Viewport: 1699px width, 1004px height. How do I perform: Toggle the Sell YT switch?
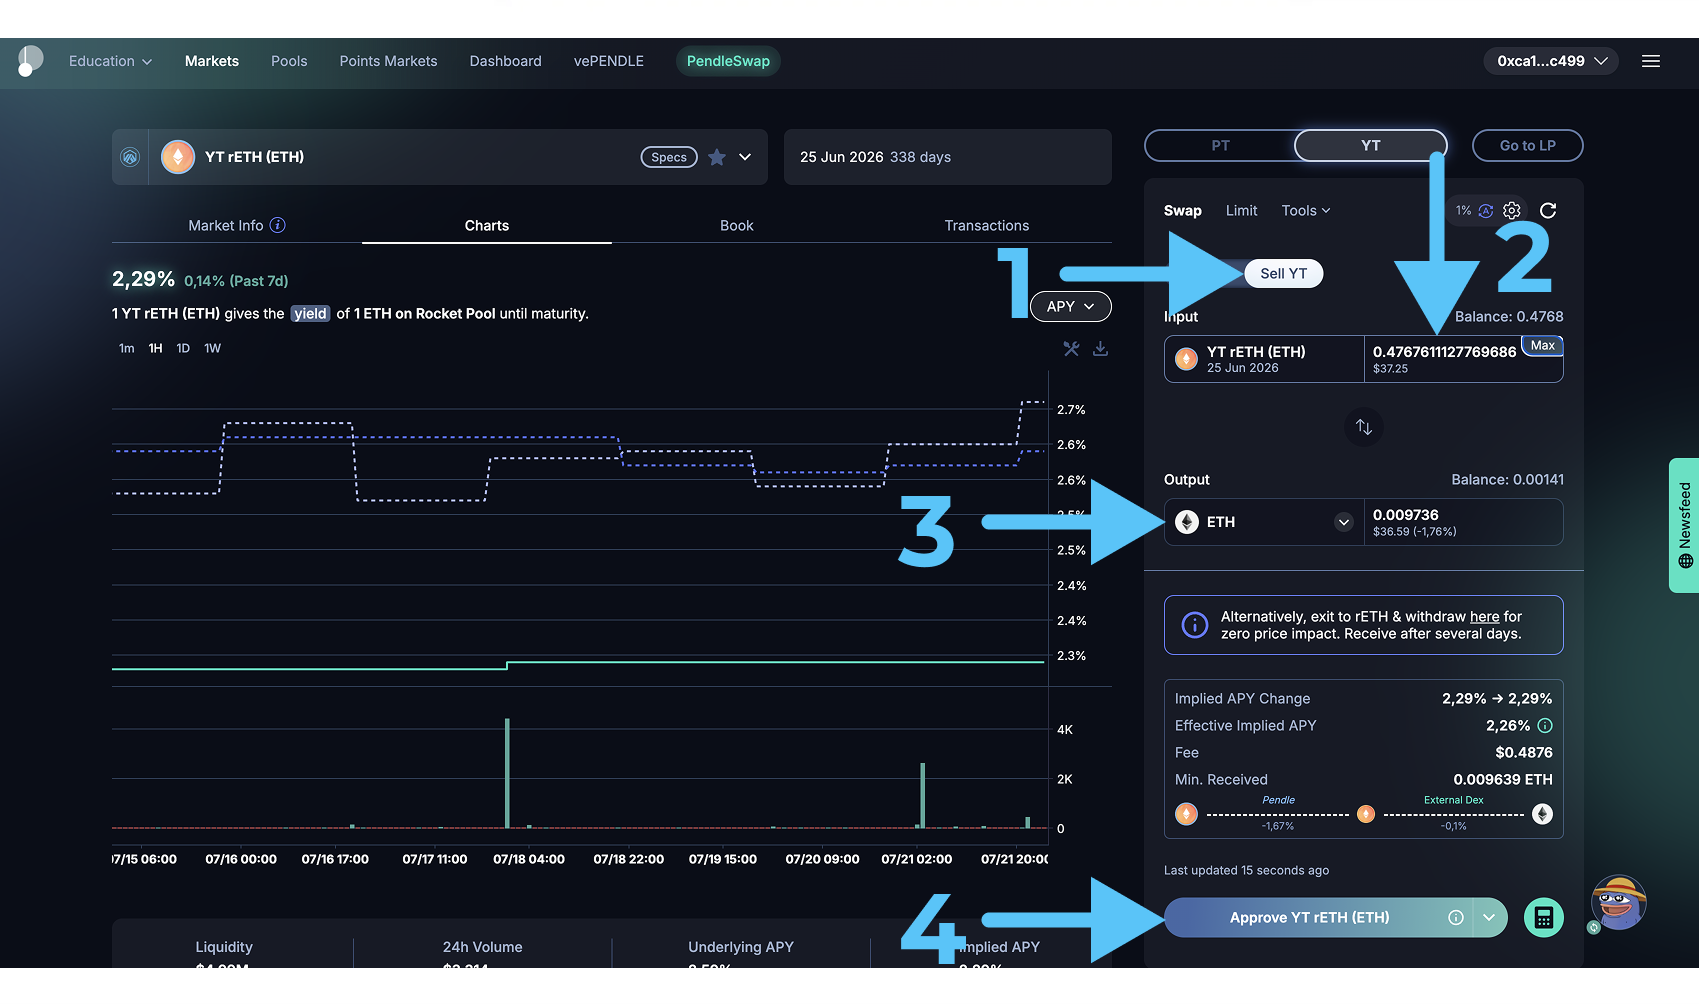(x=1282, y=274)
